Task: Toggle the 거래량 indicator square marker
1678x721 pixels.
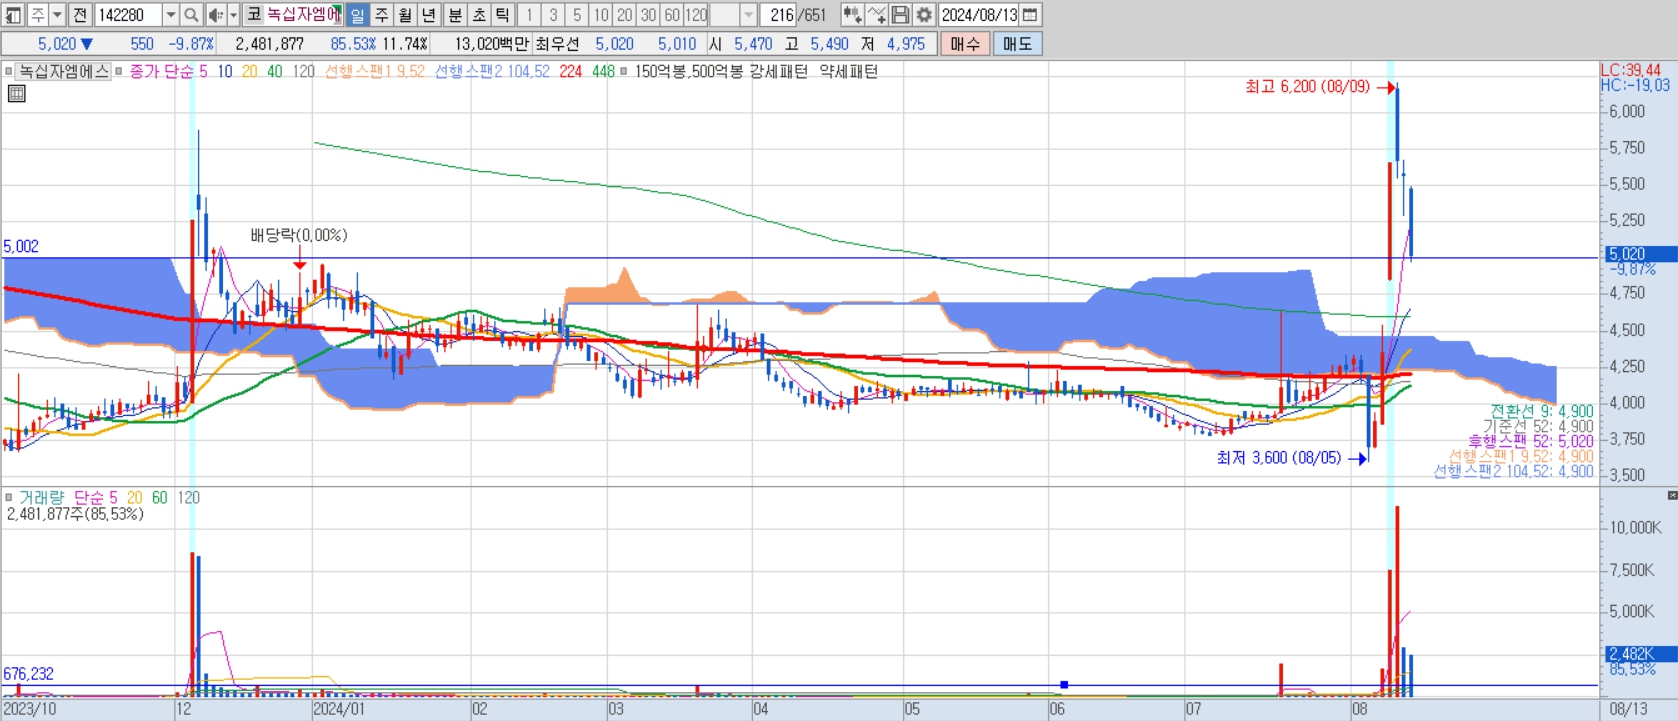Action: pos(8,497)
